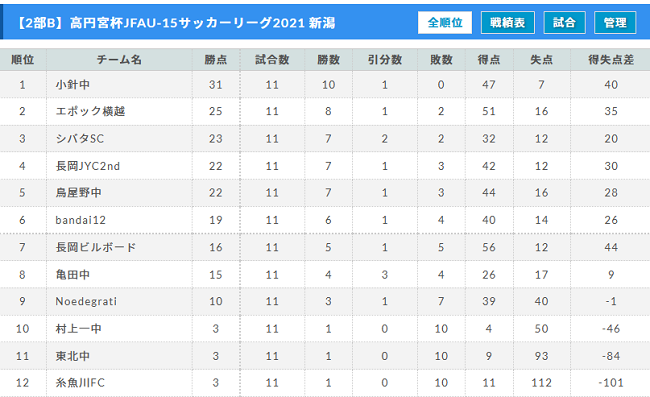Click the 長岡ビルボード team name
650x397 pixels.
96,247
